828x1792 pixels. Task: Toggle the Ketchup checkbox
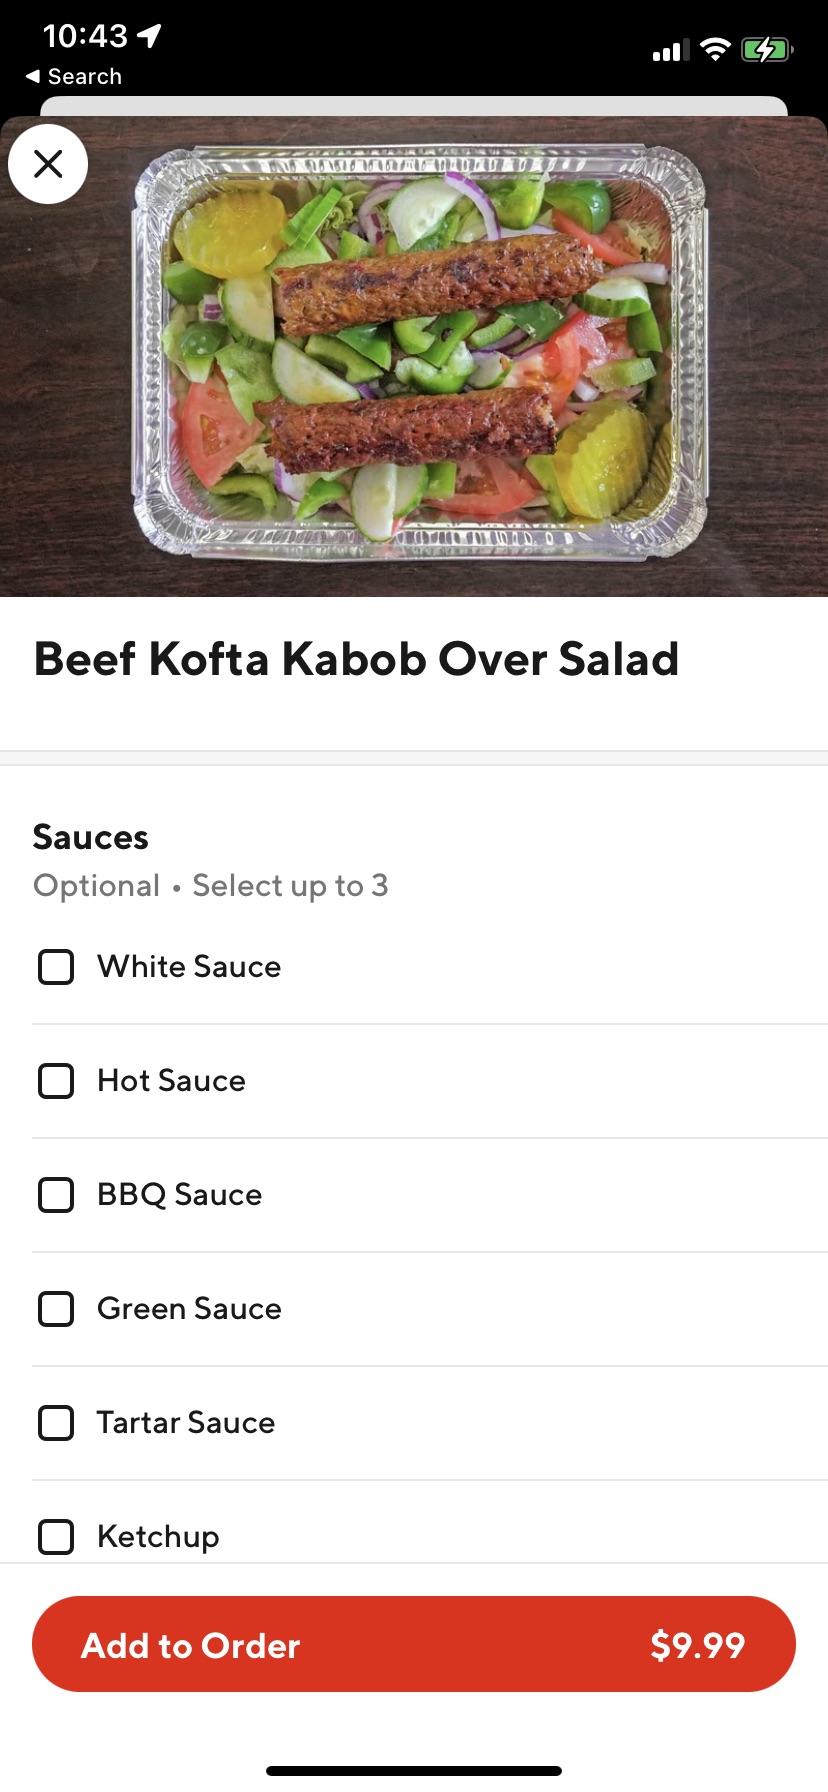pyautogui.click(x=56, y=1537)
